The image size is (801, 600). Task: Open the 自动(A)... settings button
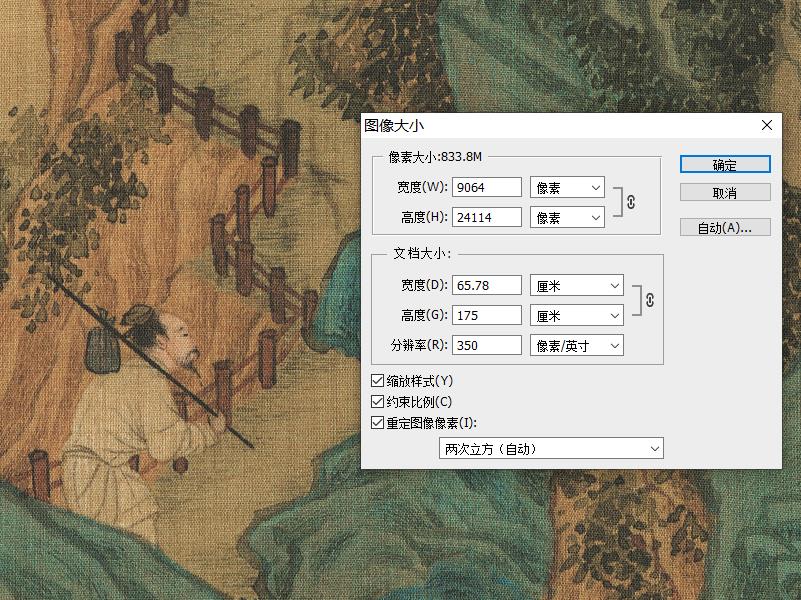pyautogui.click(x=725, y=227)
